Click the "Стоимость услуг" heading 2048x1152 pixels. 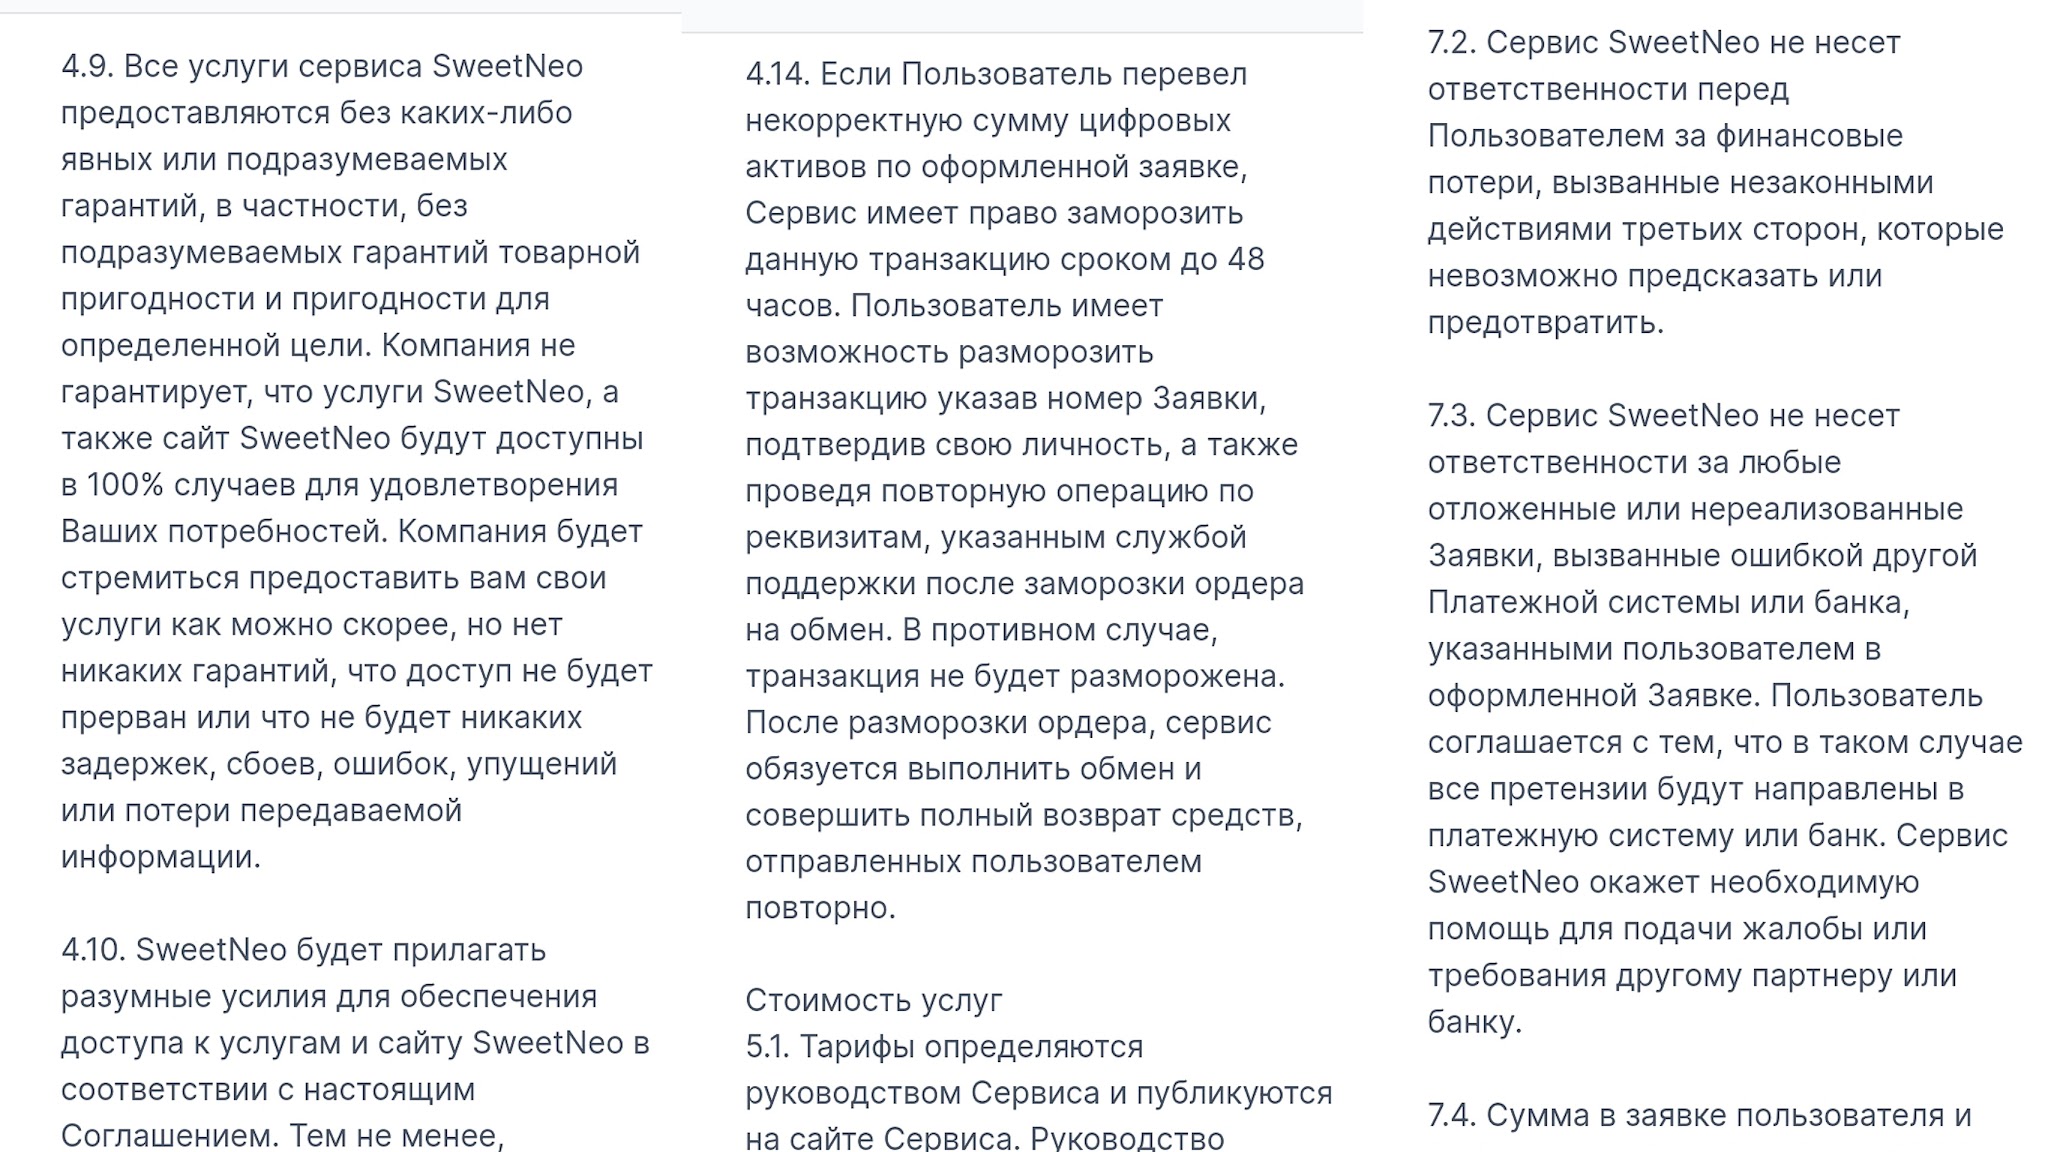[874, 1000]
